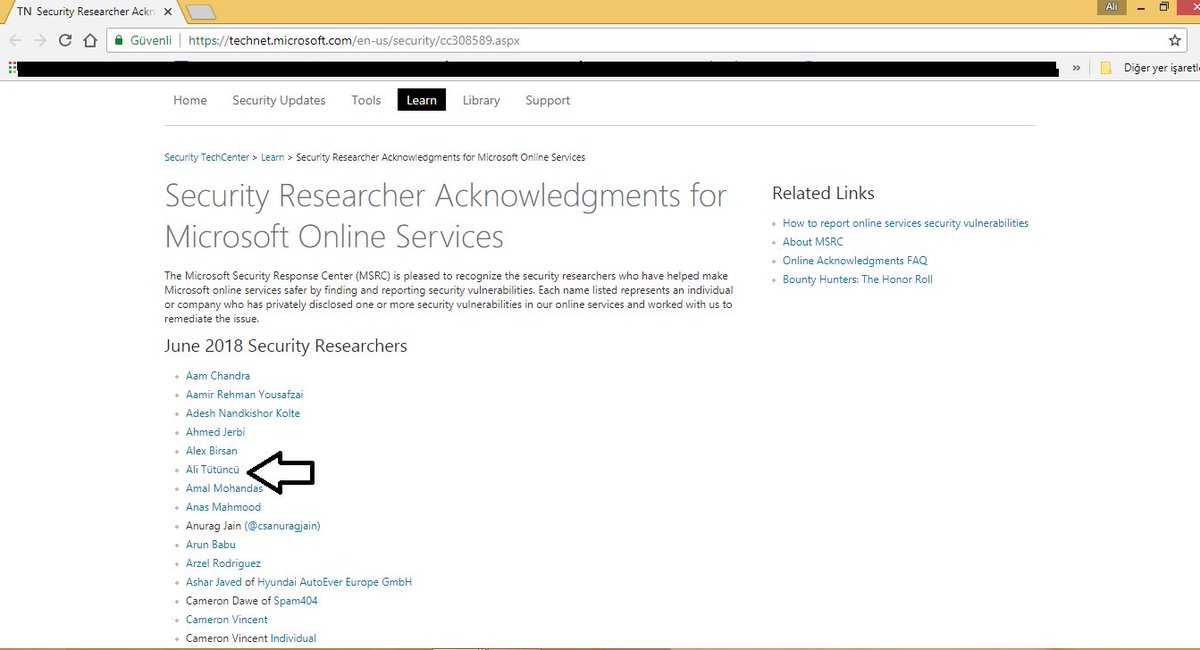The height and width of the screenshot is (650, 1200).
Task: Click the Security TechCenter breadcrumb link
Action: [x=207, y=157]
